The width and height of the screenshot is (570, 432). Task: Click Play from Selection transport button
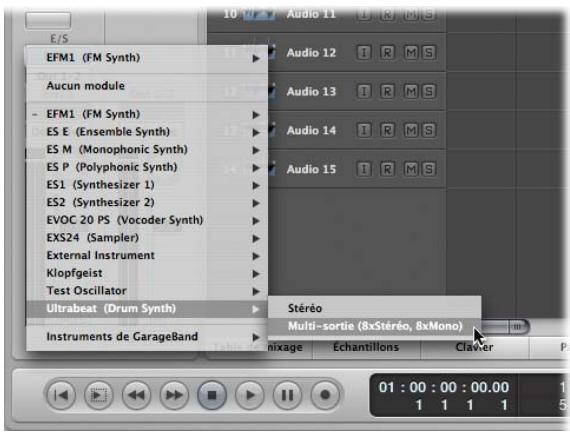pos(98,395)
